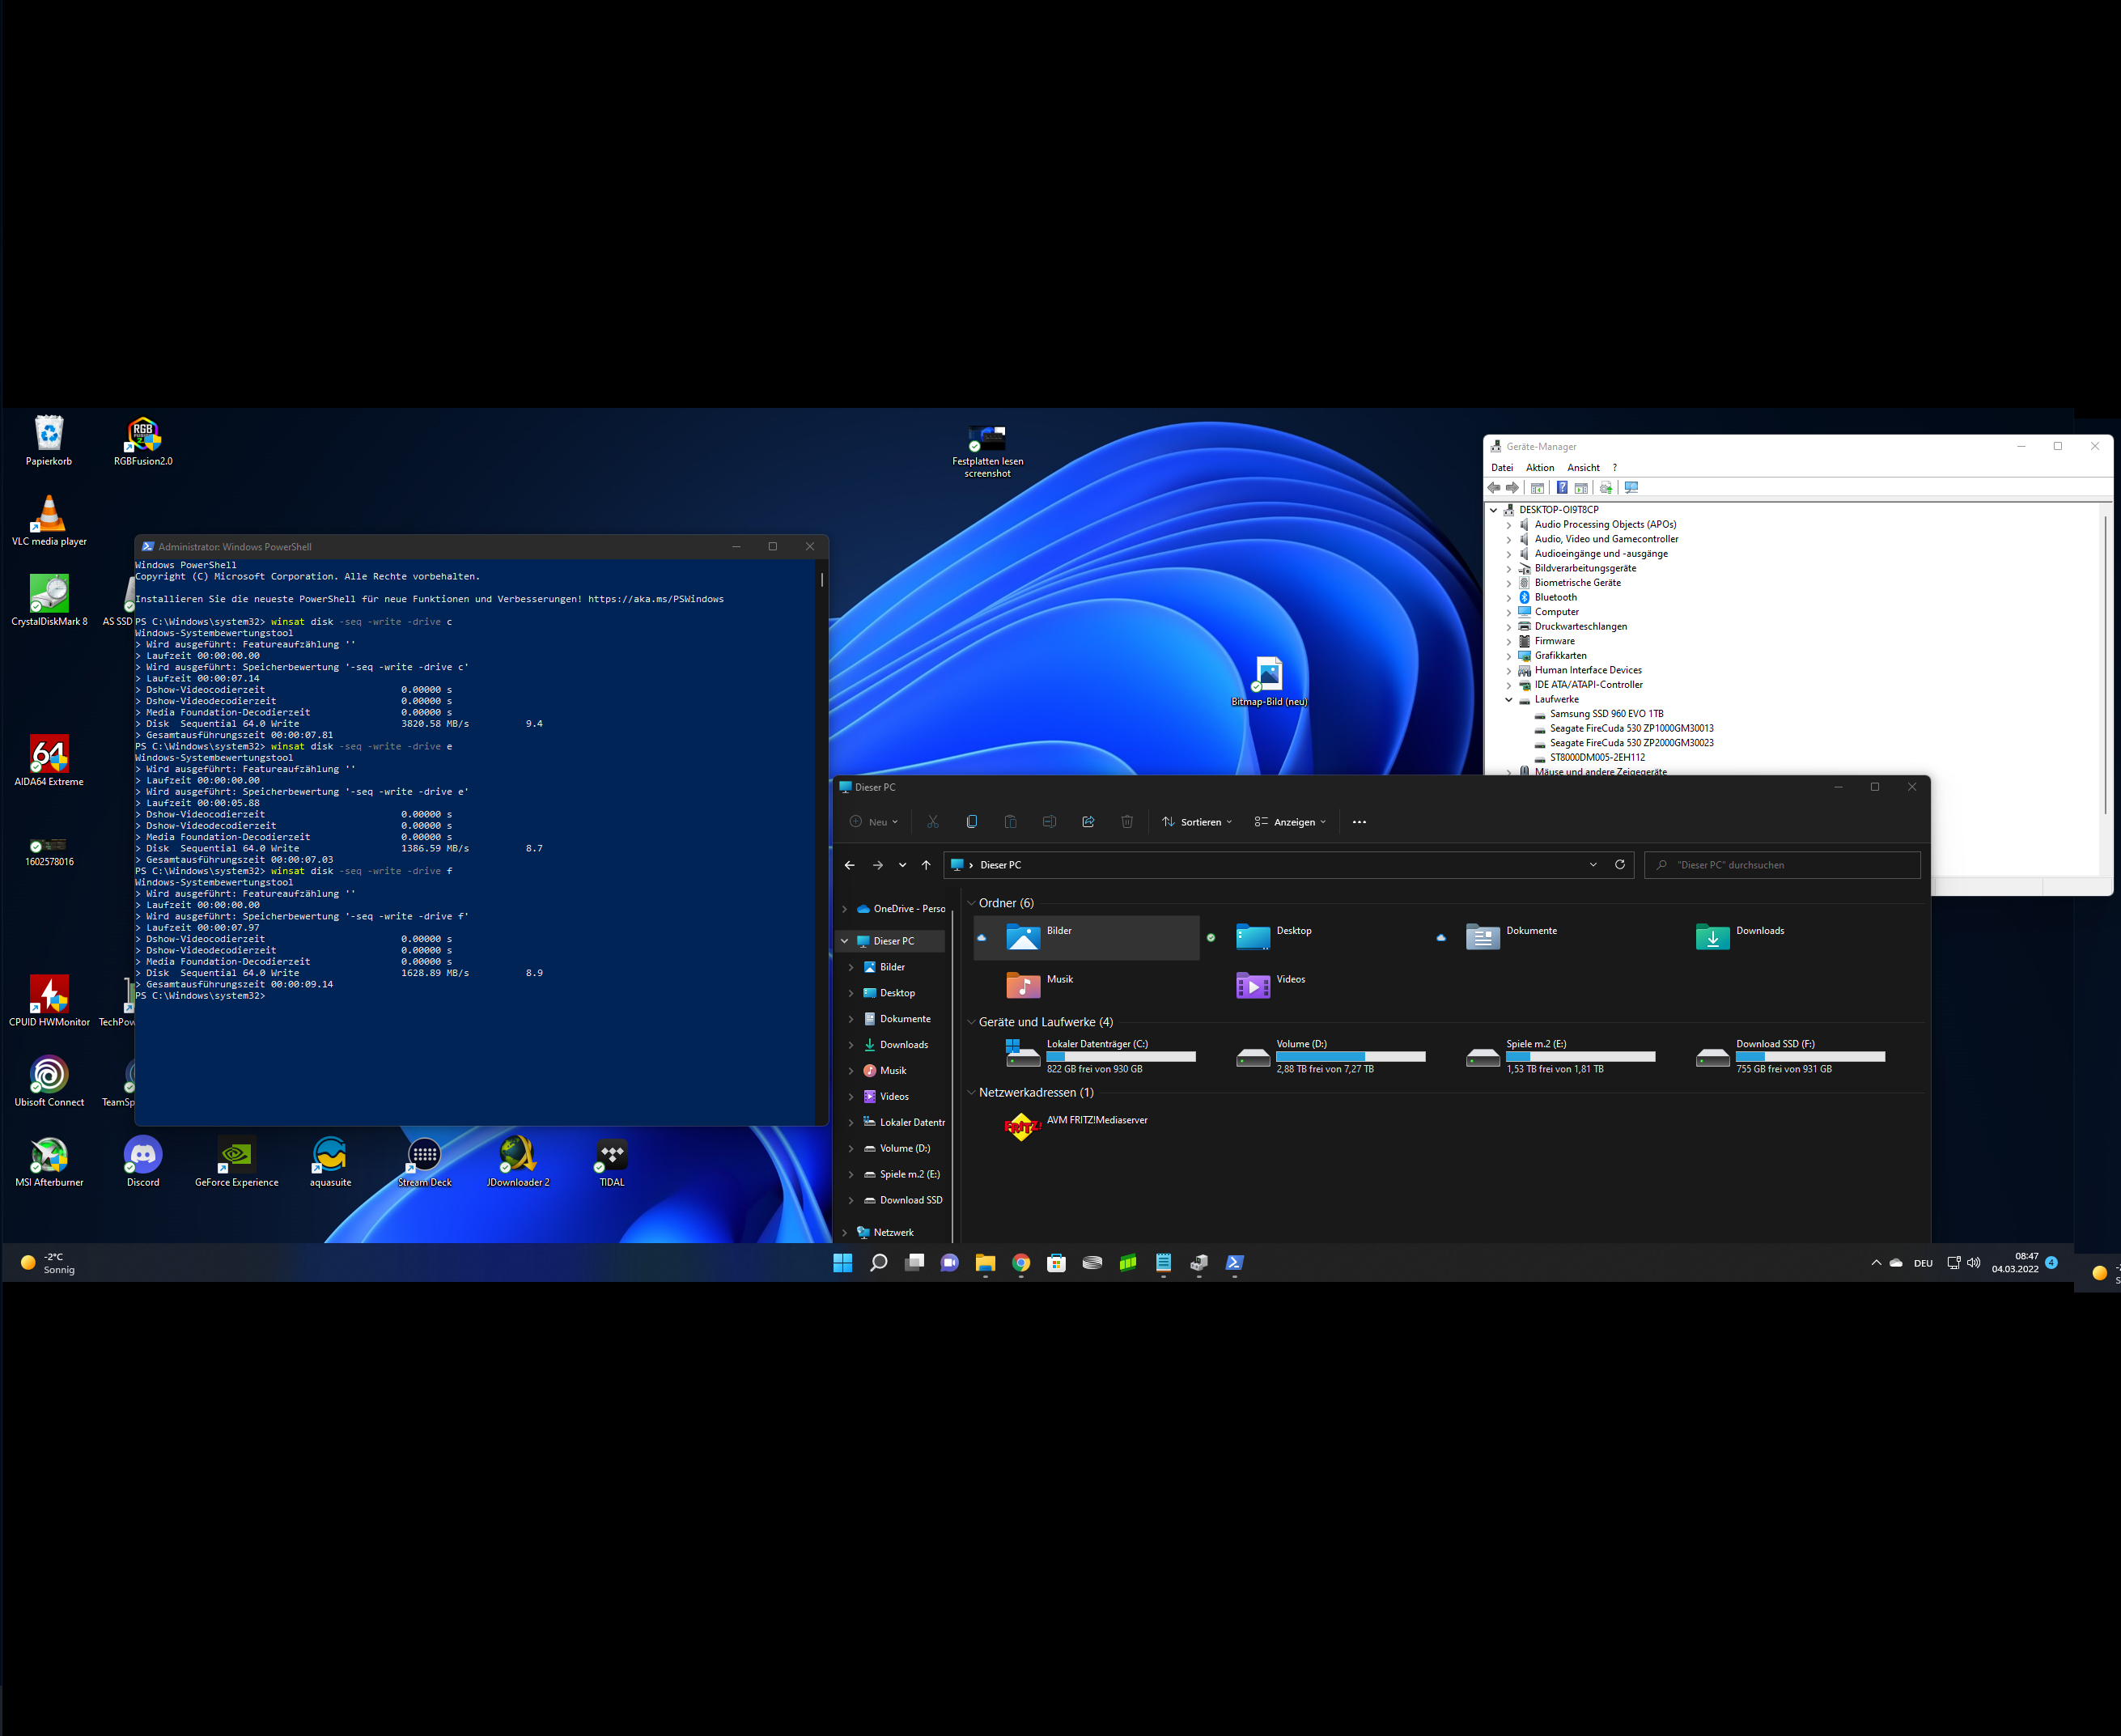
Task: Open CrystalDiskMark 8 desktop icon
Action: 49,595
